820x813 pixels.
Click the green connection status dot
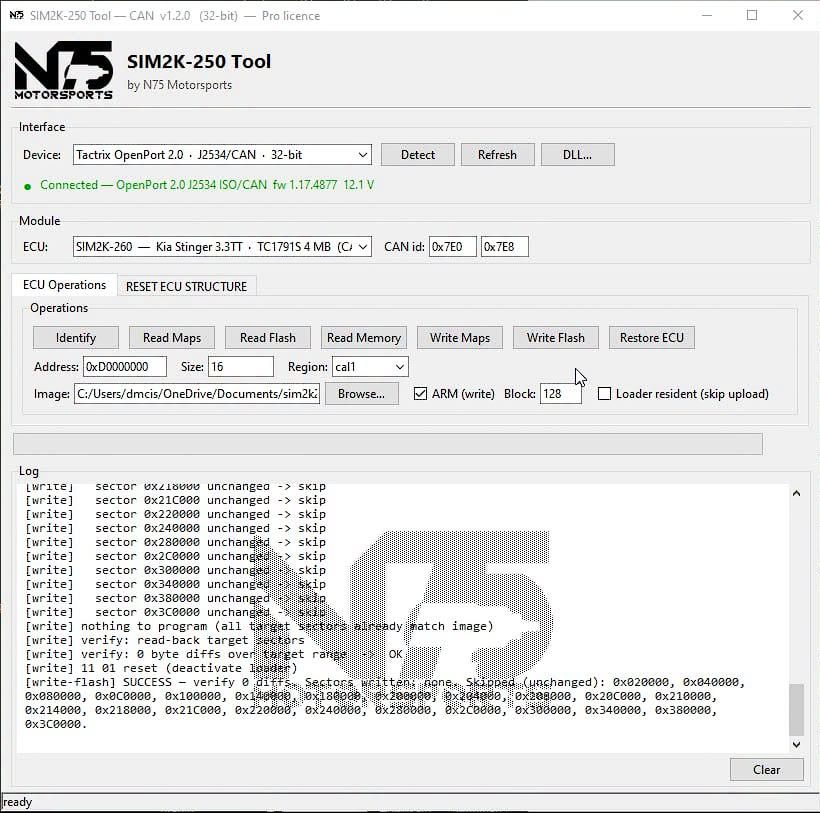click(x=28, y=186)
